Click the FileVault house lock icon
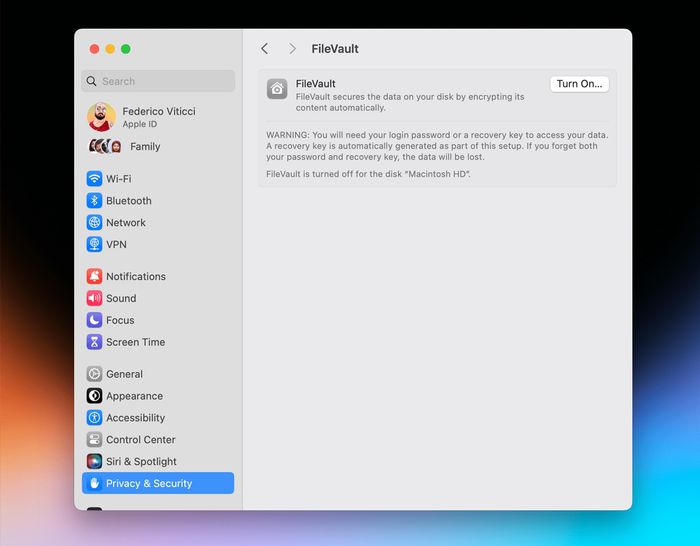Screen dimensions: 700x546 tap(277, 89)
